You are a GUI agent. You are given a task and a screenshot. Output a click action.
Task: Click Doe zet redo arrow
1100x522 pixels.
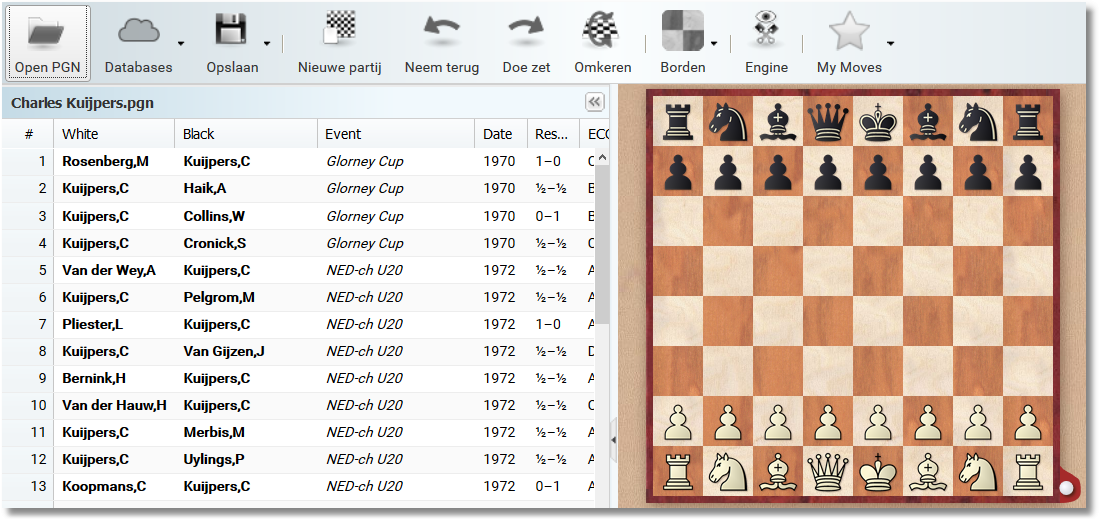(x=526, y=30)
